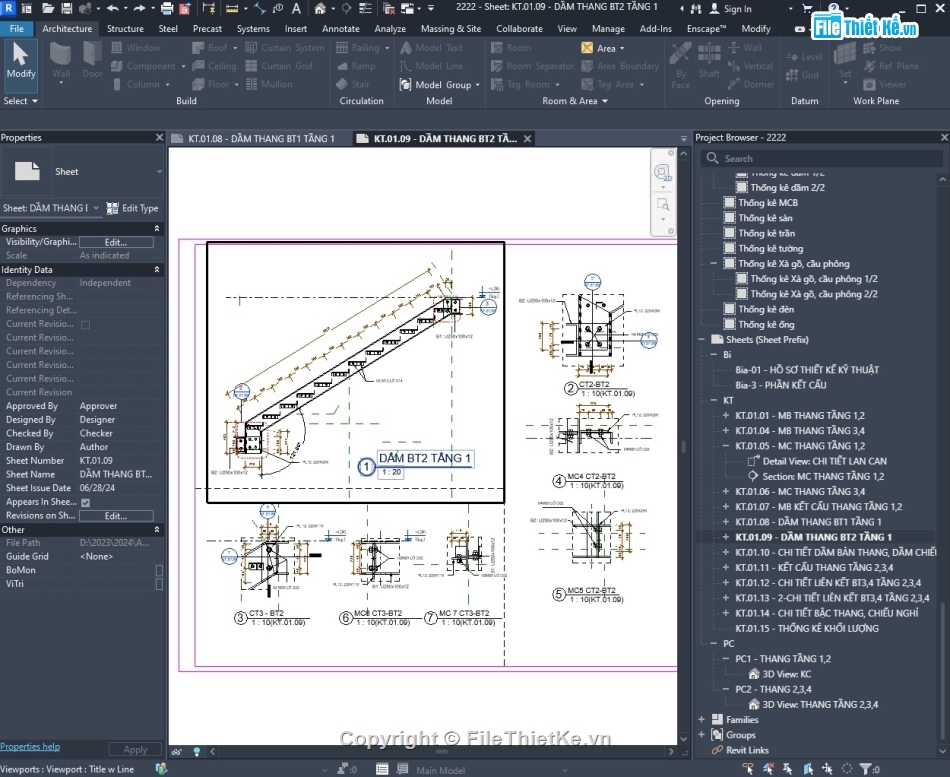Click the Select Underlay Elements status icon
Image resolution: width=950 pixels, height=777 pixels.
(x=768, y=769)
